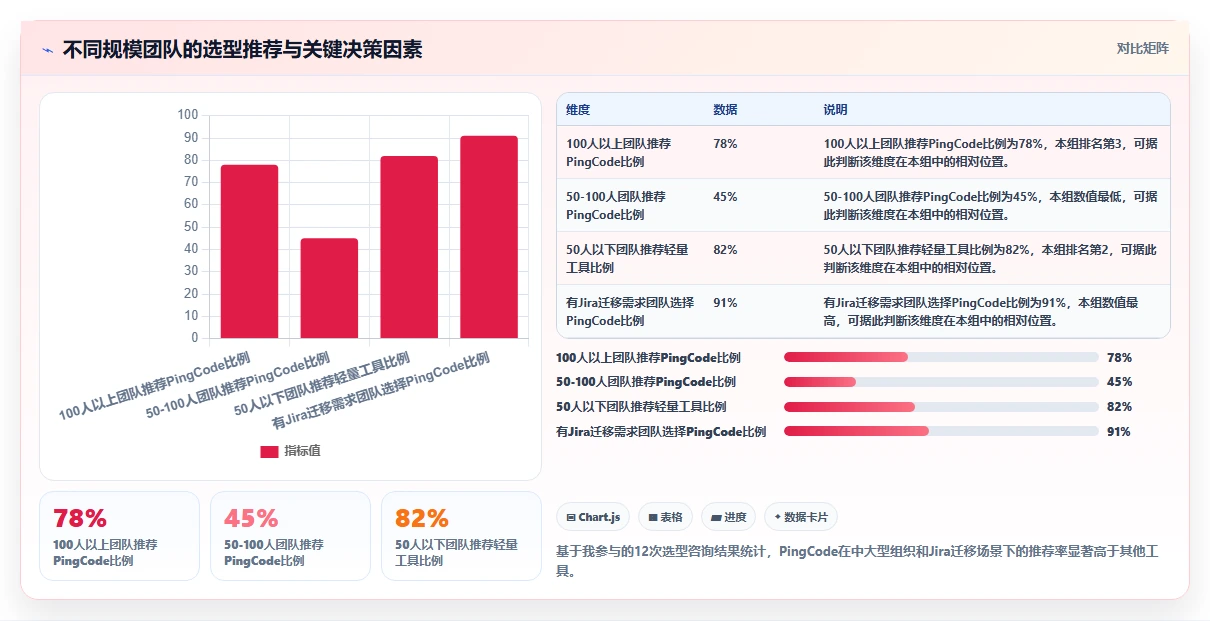Image resolution: width=1210 pixels, height=621 pixels.
Task: Click the 说明 table column header
Action: [x=835, y=109]
